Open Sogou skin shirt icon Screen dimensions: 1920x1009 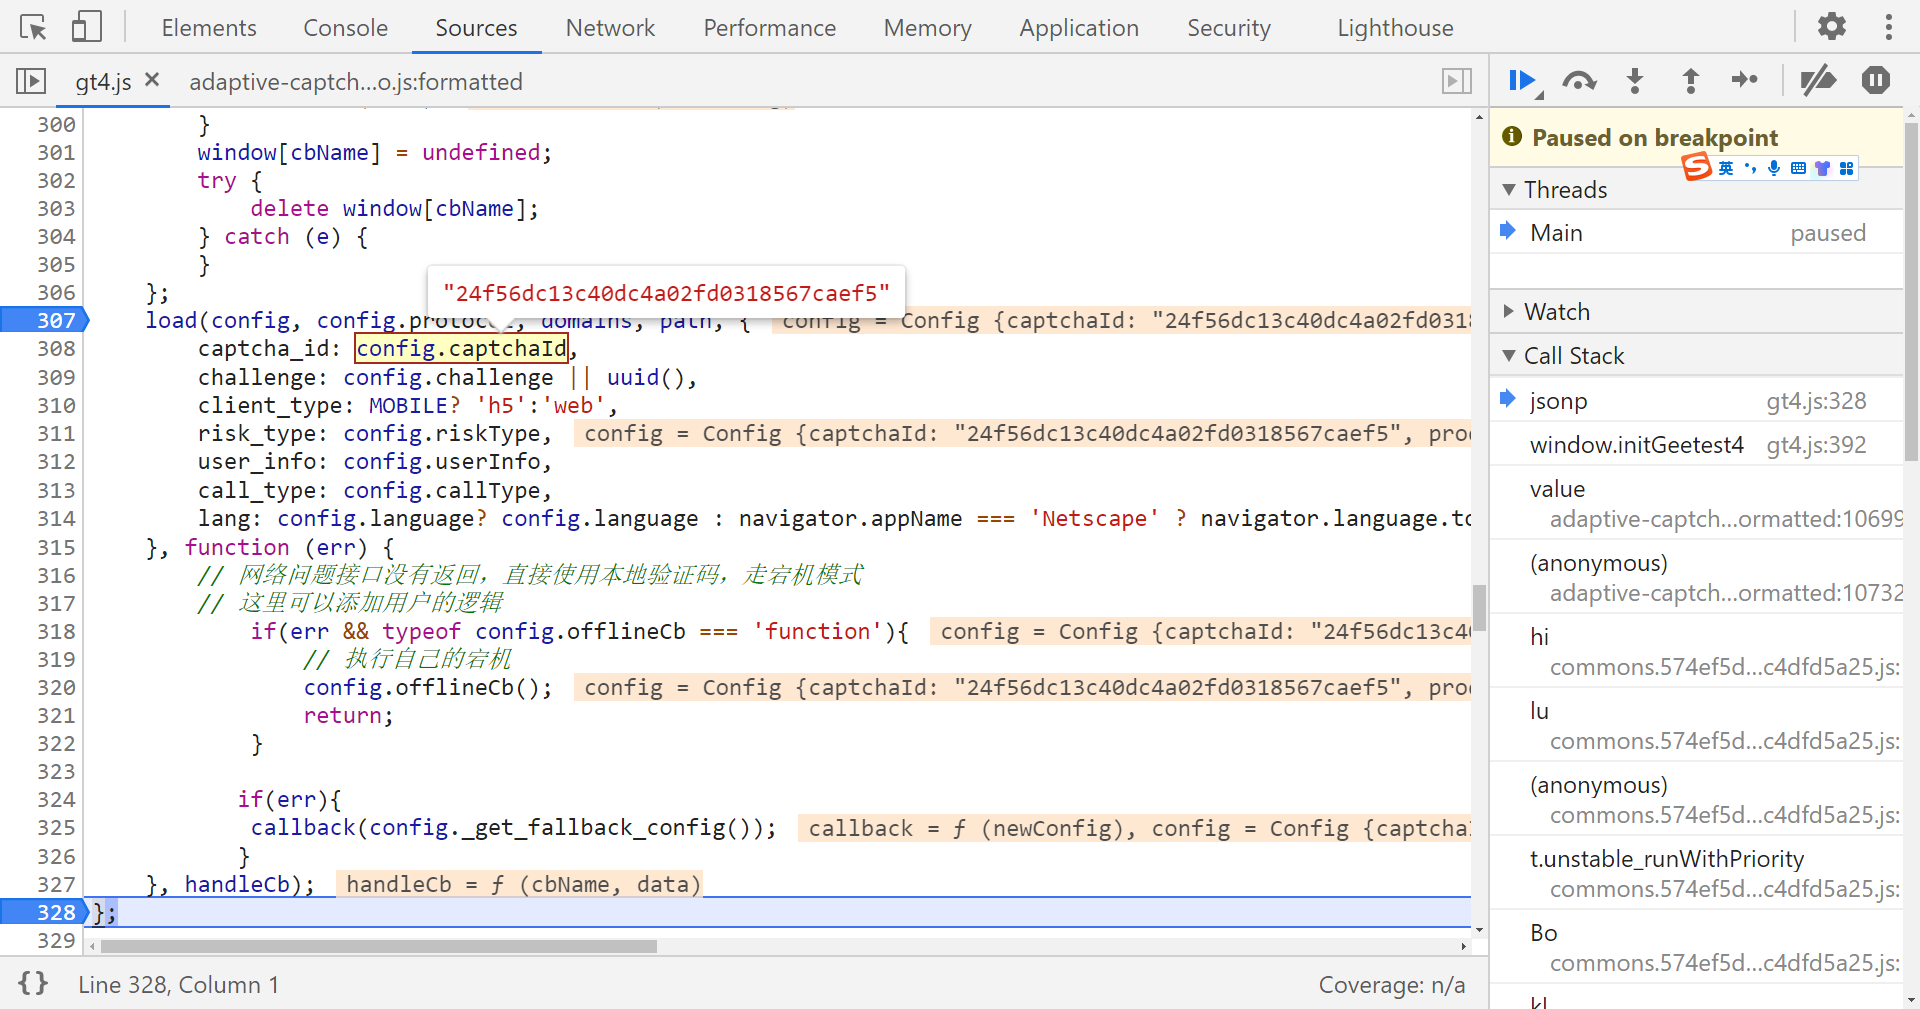coord(1822,168)
